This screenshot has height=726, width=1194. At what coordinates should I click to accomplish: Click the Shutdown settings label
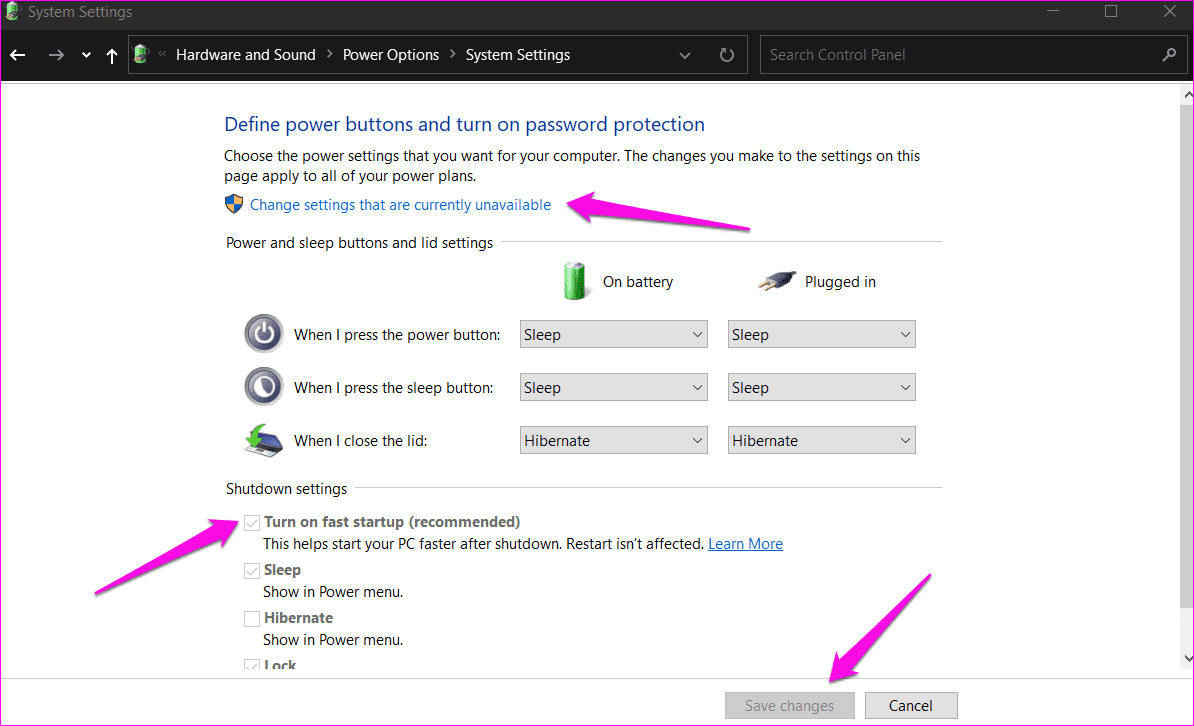coord(286,489)
